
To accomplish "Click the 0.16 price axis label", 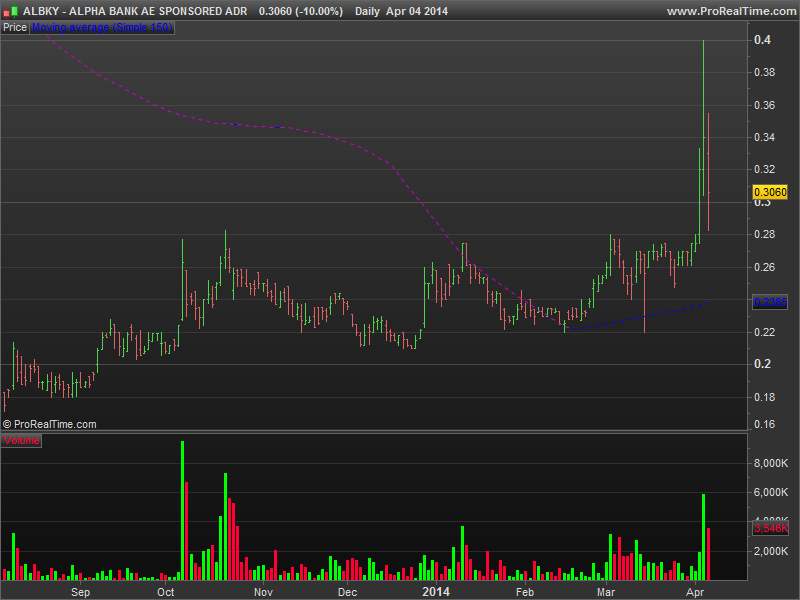I will pos(764,424).
